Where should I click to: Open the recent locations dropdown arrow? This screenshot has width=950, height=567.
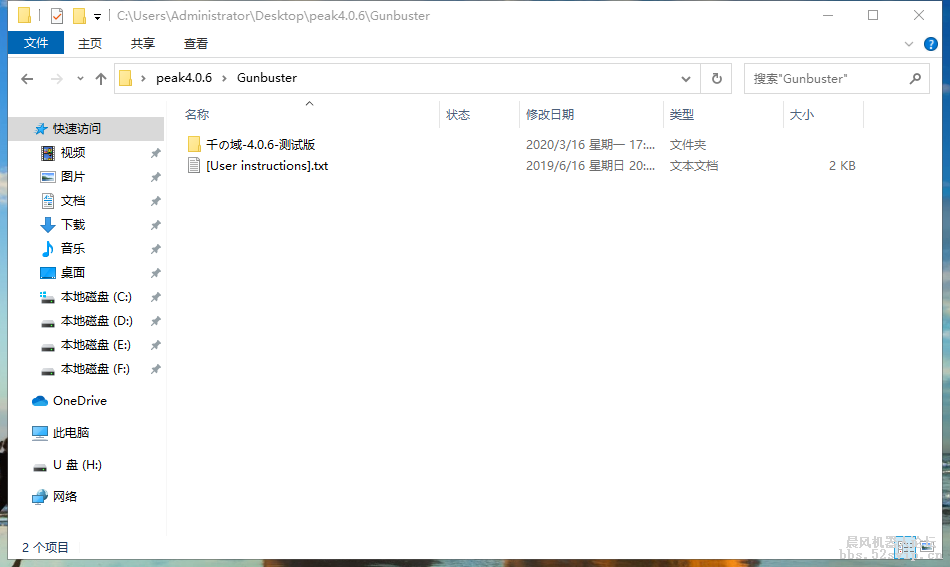tap(80, 79)
